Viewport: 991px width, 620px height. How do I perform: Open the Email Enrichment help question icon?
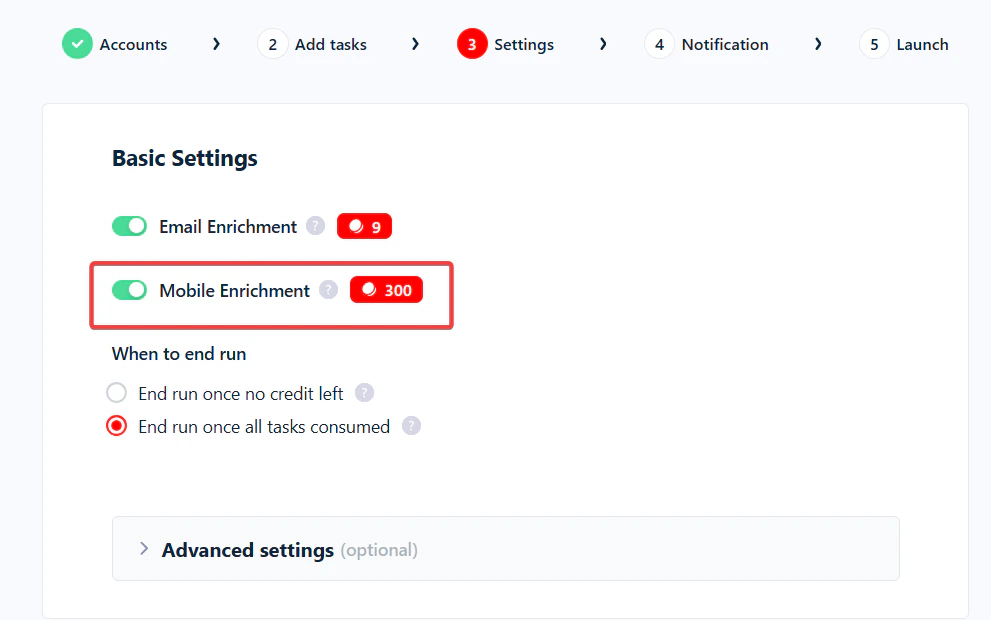tap(315, 226)
